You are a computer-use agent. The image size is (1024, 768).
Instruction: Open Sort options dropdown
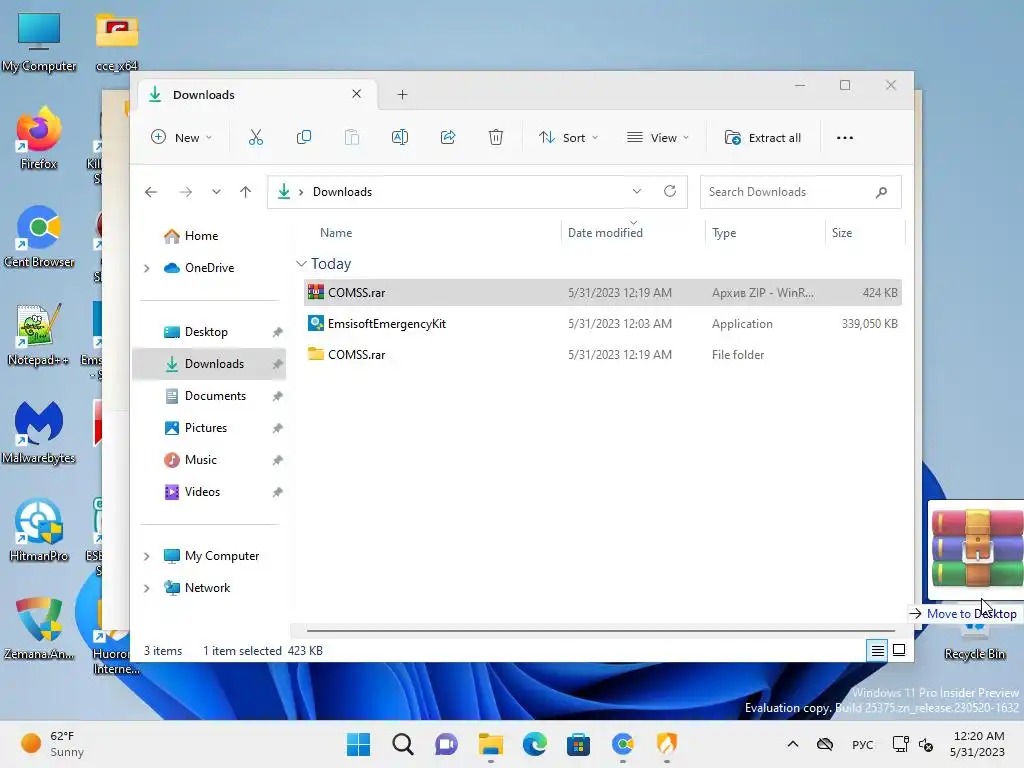pos(568,138)
